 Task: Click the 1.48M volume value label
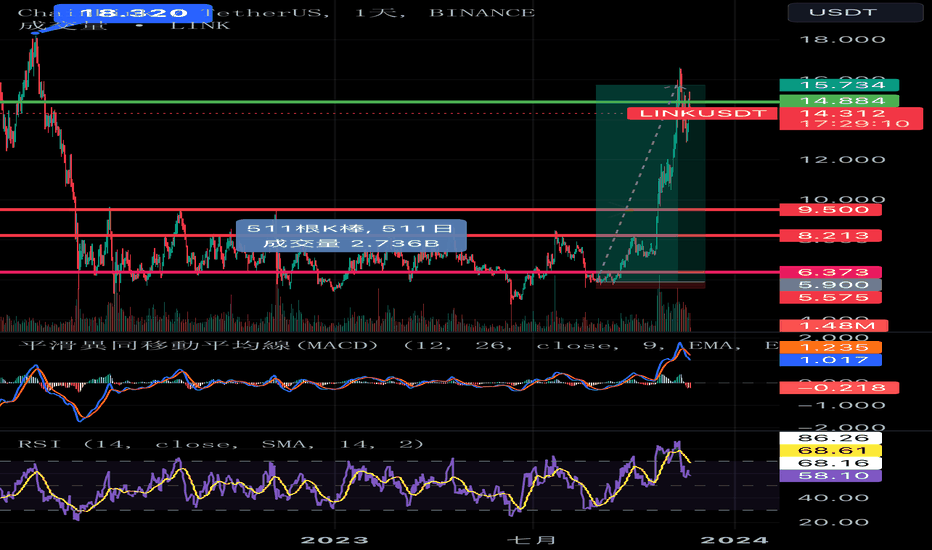[834, 325]
